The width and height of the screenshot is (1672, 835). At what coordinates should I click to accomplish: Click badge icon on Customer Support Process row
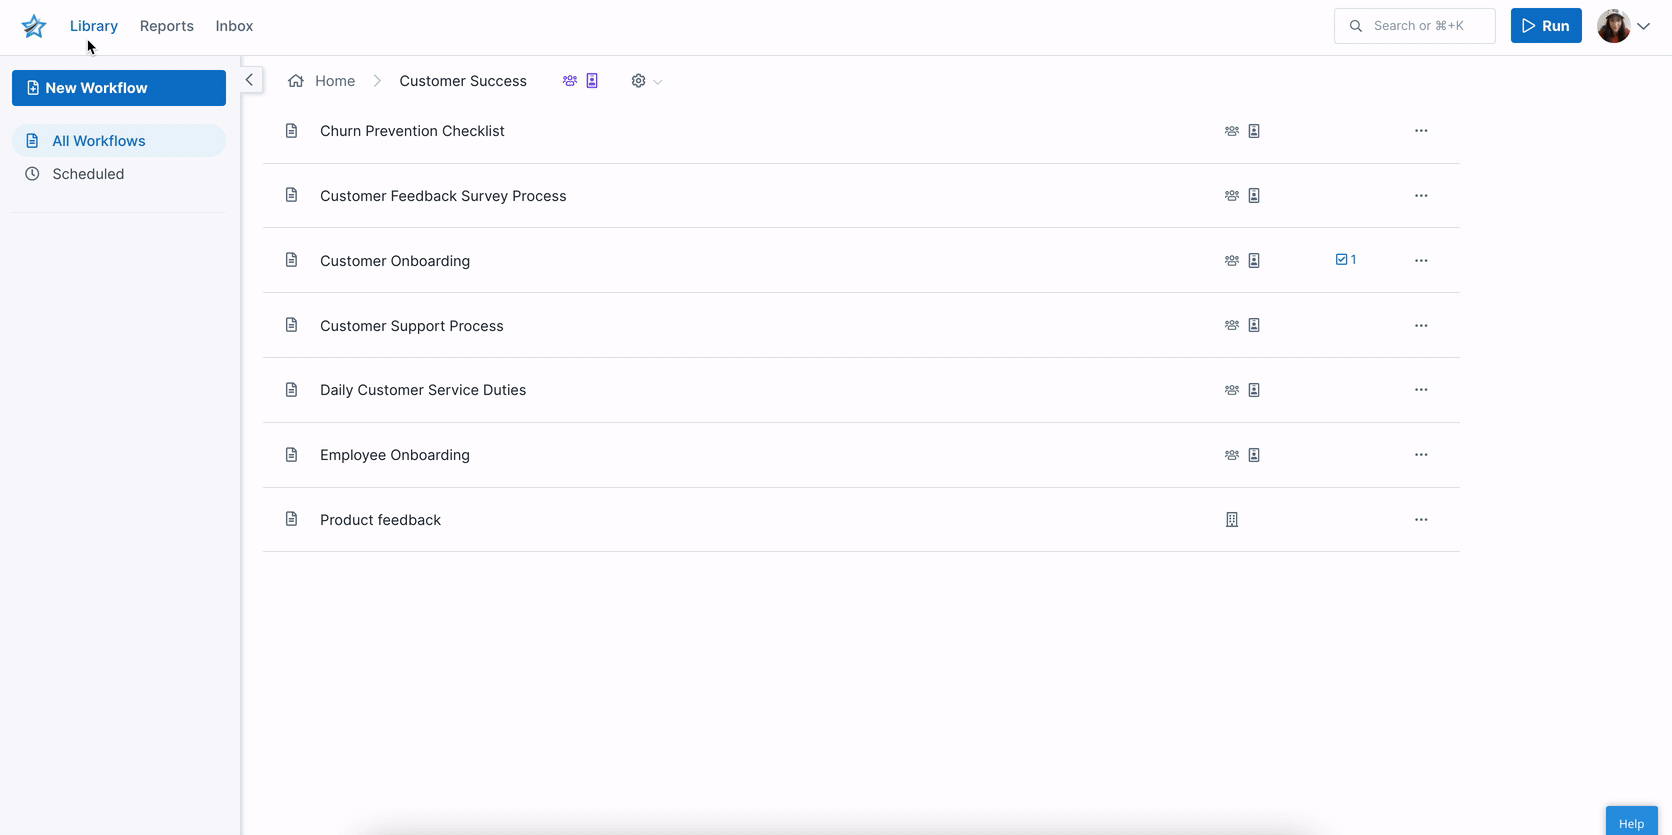click(1254, 325)
